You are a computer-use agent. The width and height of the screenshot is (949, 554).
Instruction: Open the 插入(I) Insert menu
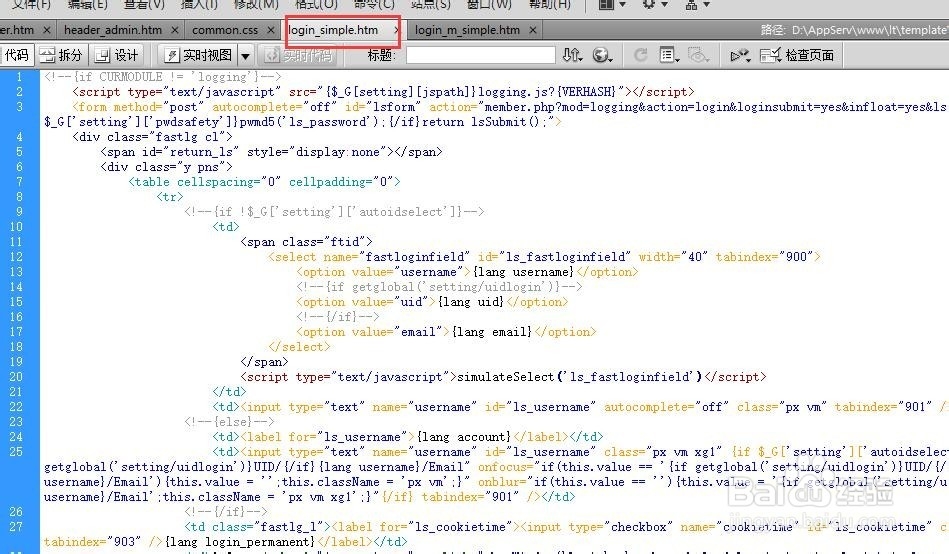(x=199, y=4)
